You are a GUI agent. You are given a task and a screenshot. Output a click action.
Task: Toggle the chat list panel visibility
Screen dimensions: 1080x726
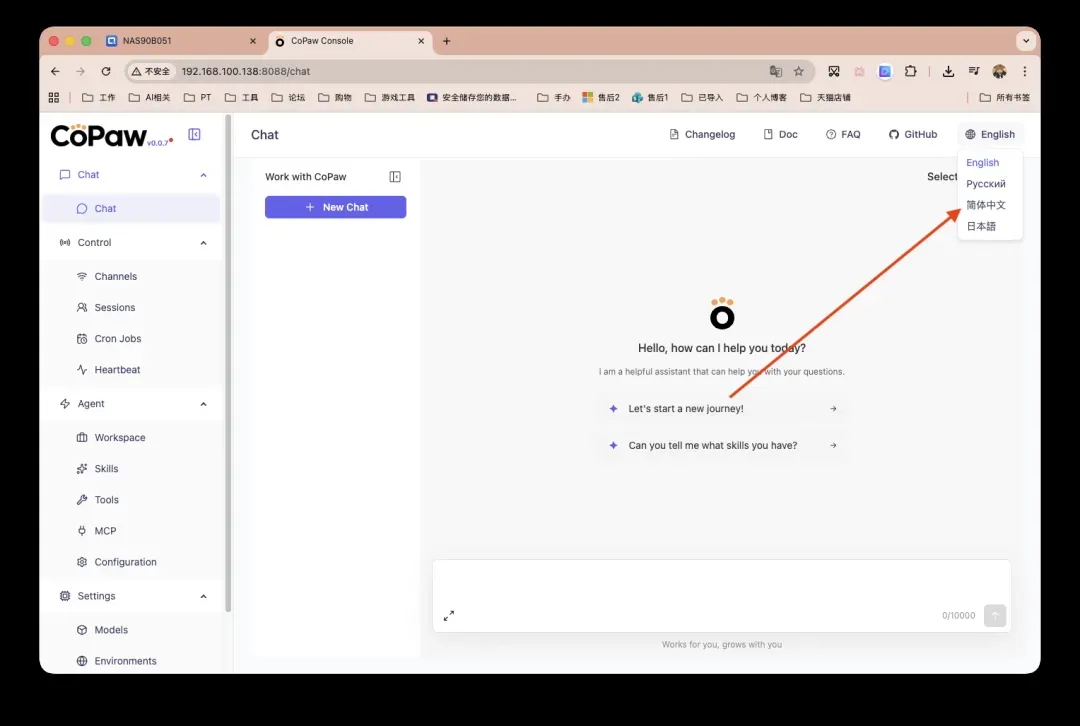point(395,175)
